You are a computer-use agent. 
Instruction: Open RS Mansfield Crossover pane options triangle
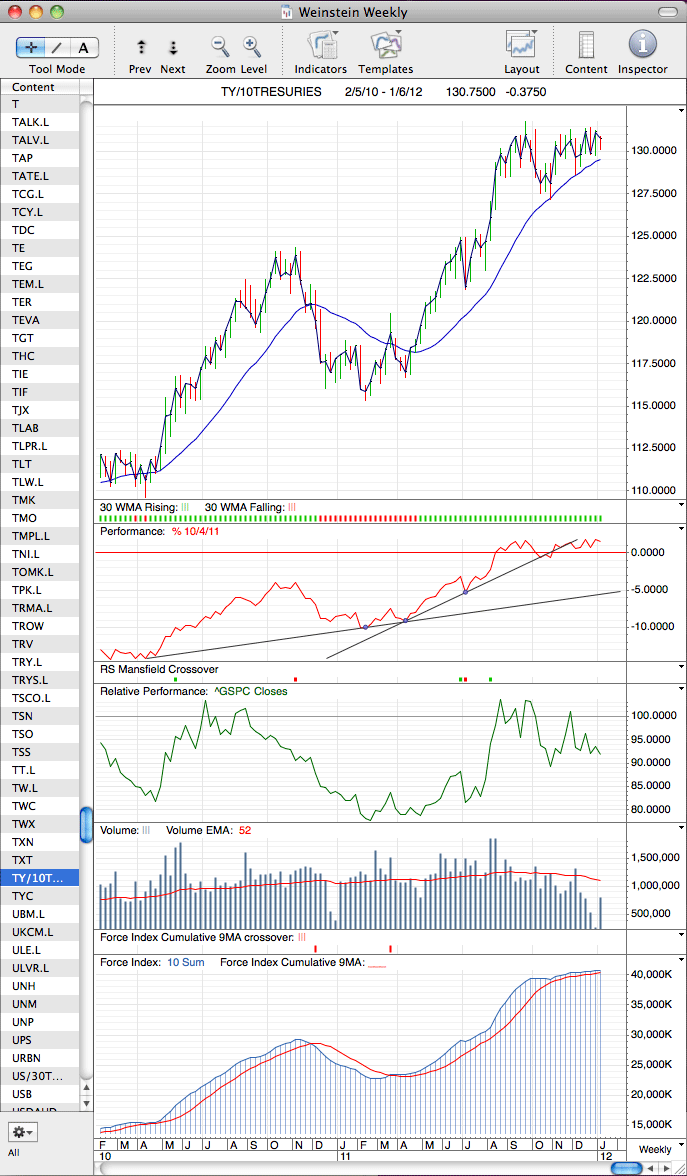680,666
